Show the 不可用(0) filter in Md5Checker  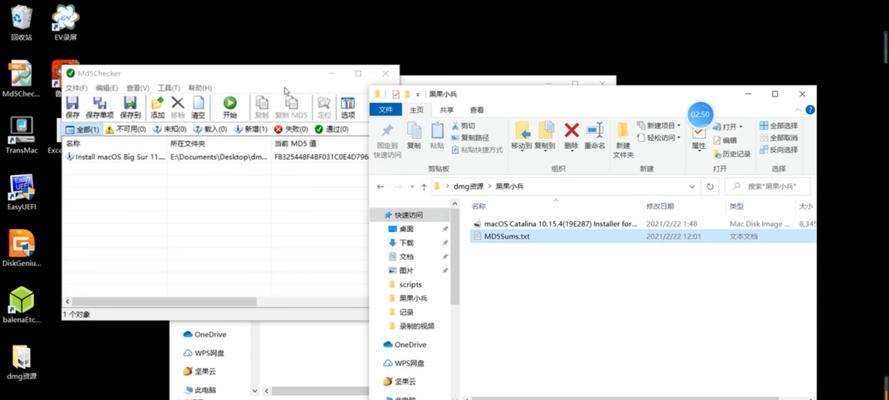pos(125,129)
